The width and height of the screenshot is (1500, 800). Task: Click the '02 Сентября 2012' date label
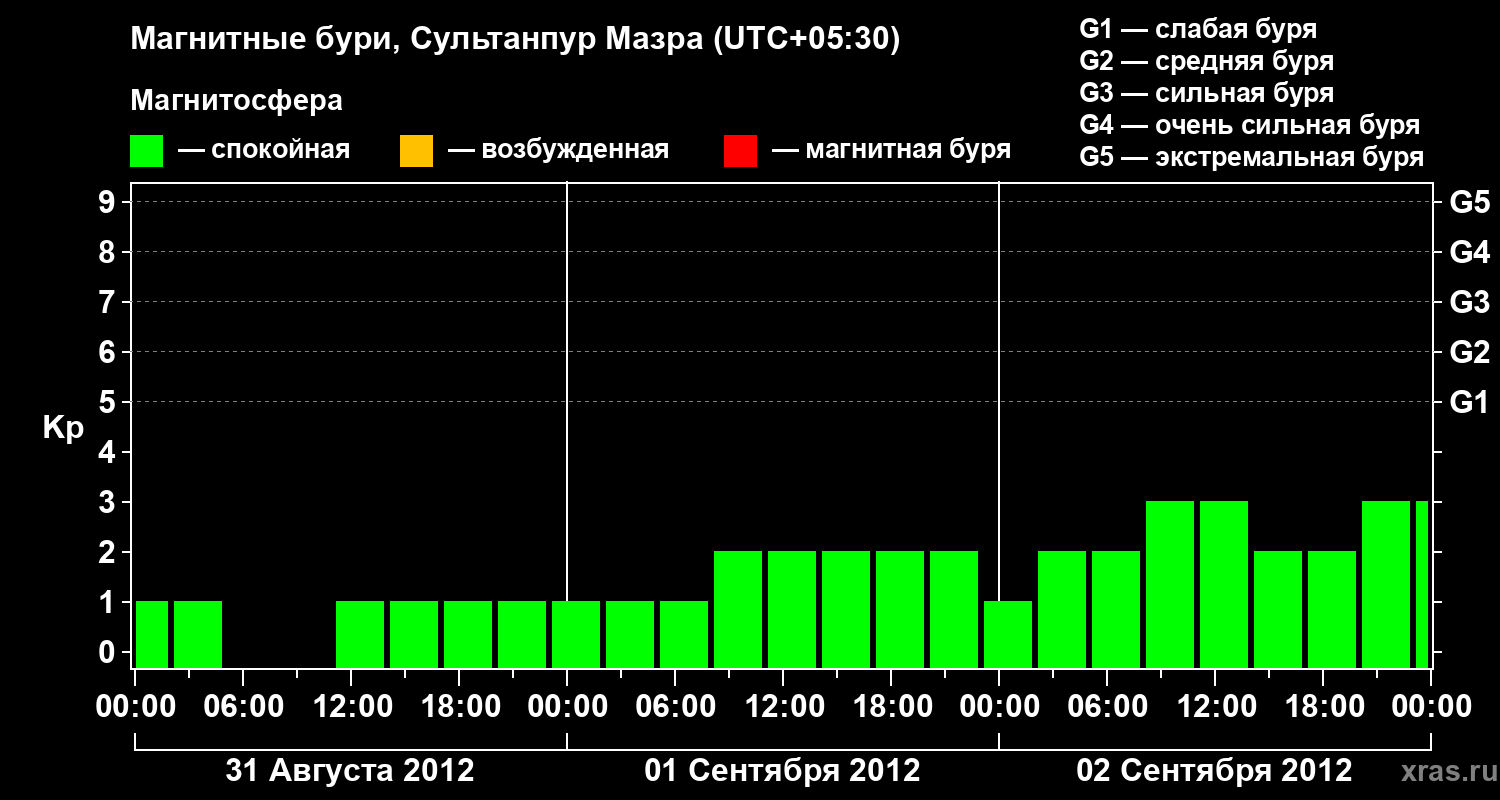tap(1214, 771)
